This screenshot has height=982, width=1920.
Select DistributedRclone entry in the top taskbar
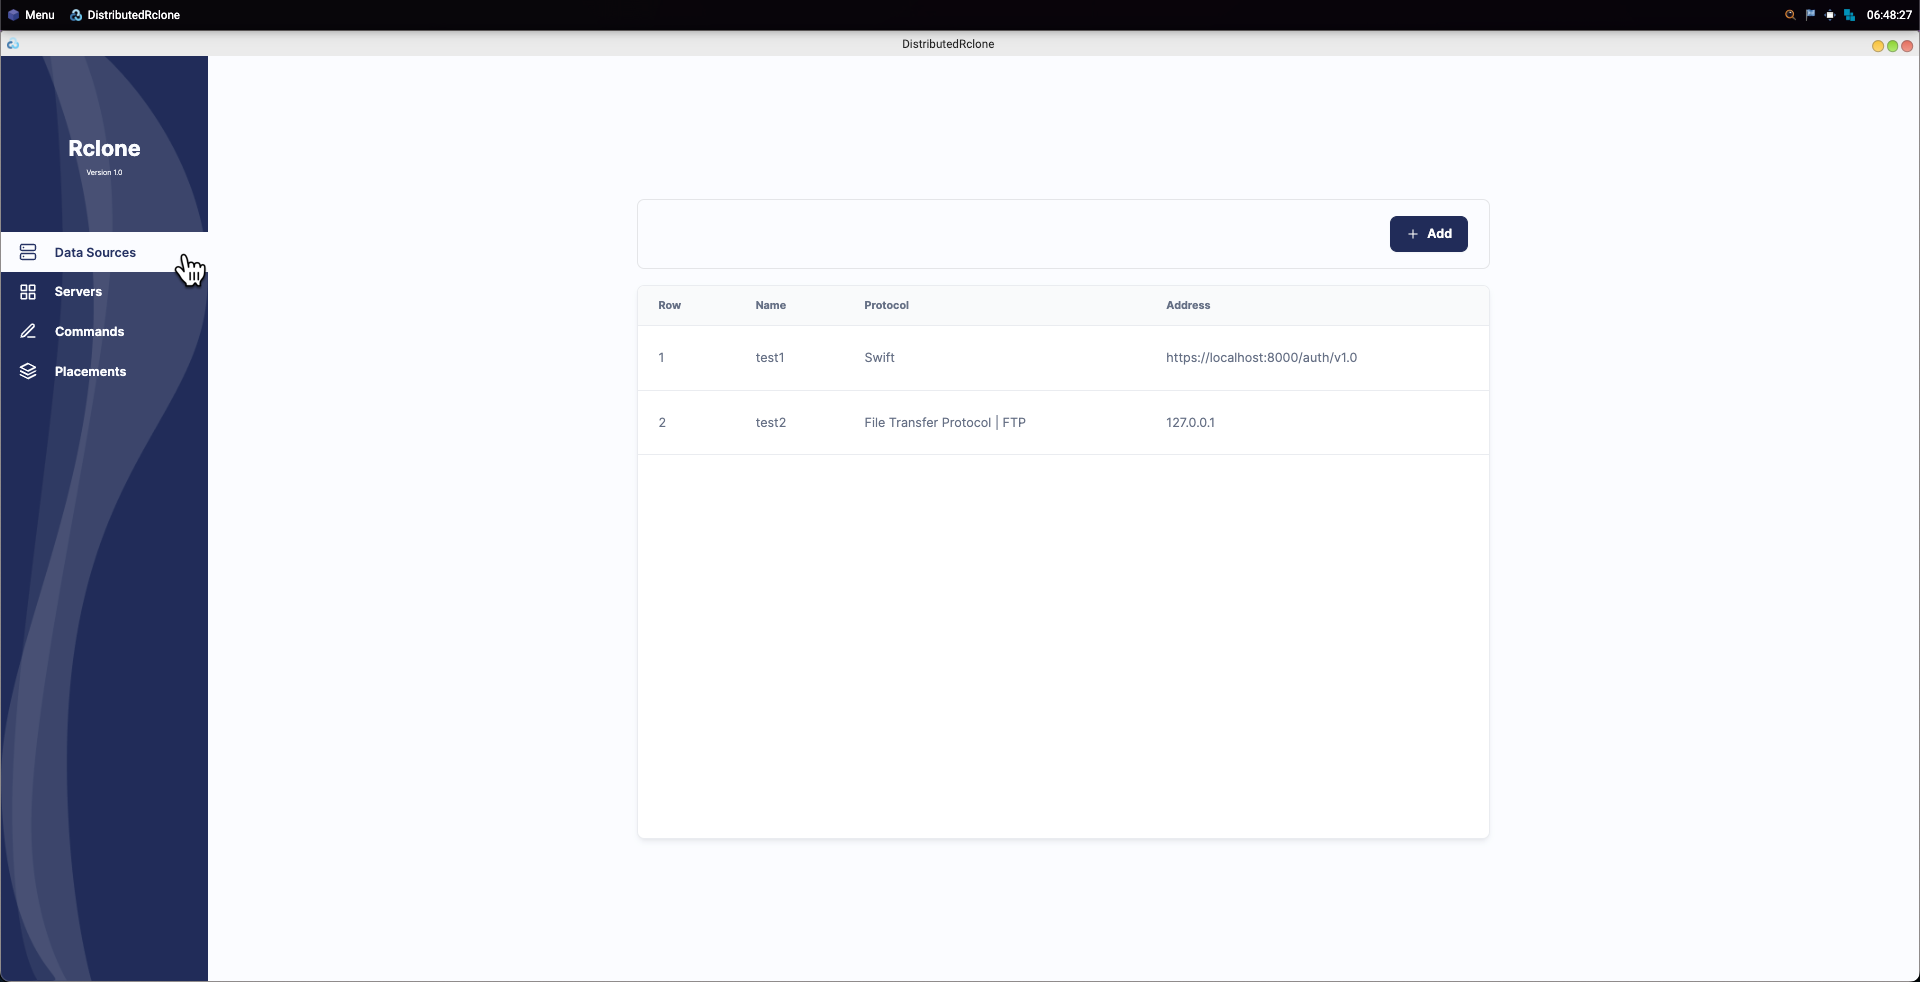(125, 15)
